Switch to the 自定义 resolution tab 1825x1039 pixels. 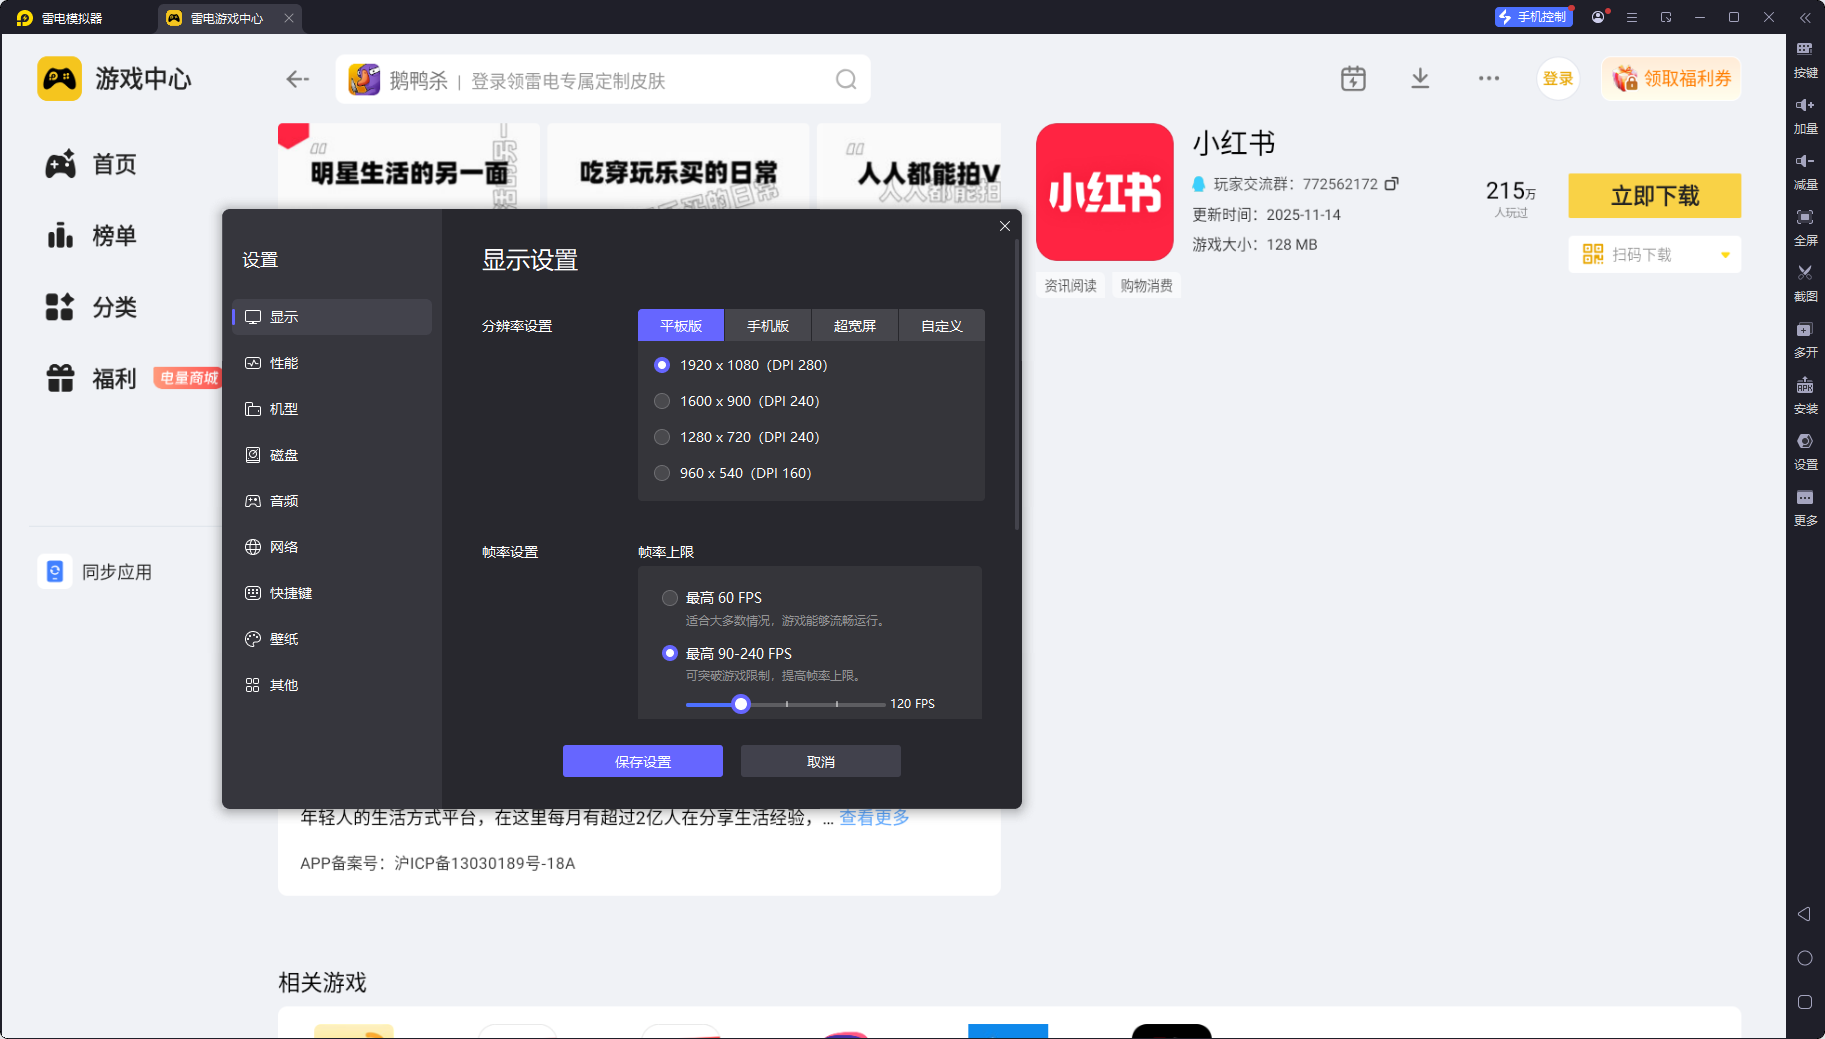coord(942,326)
